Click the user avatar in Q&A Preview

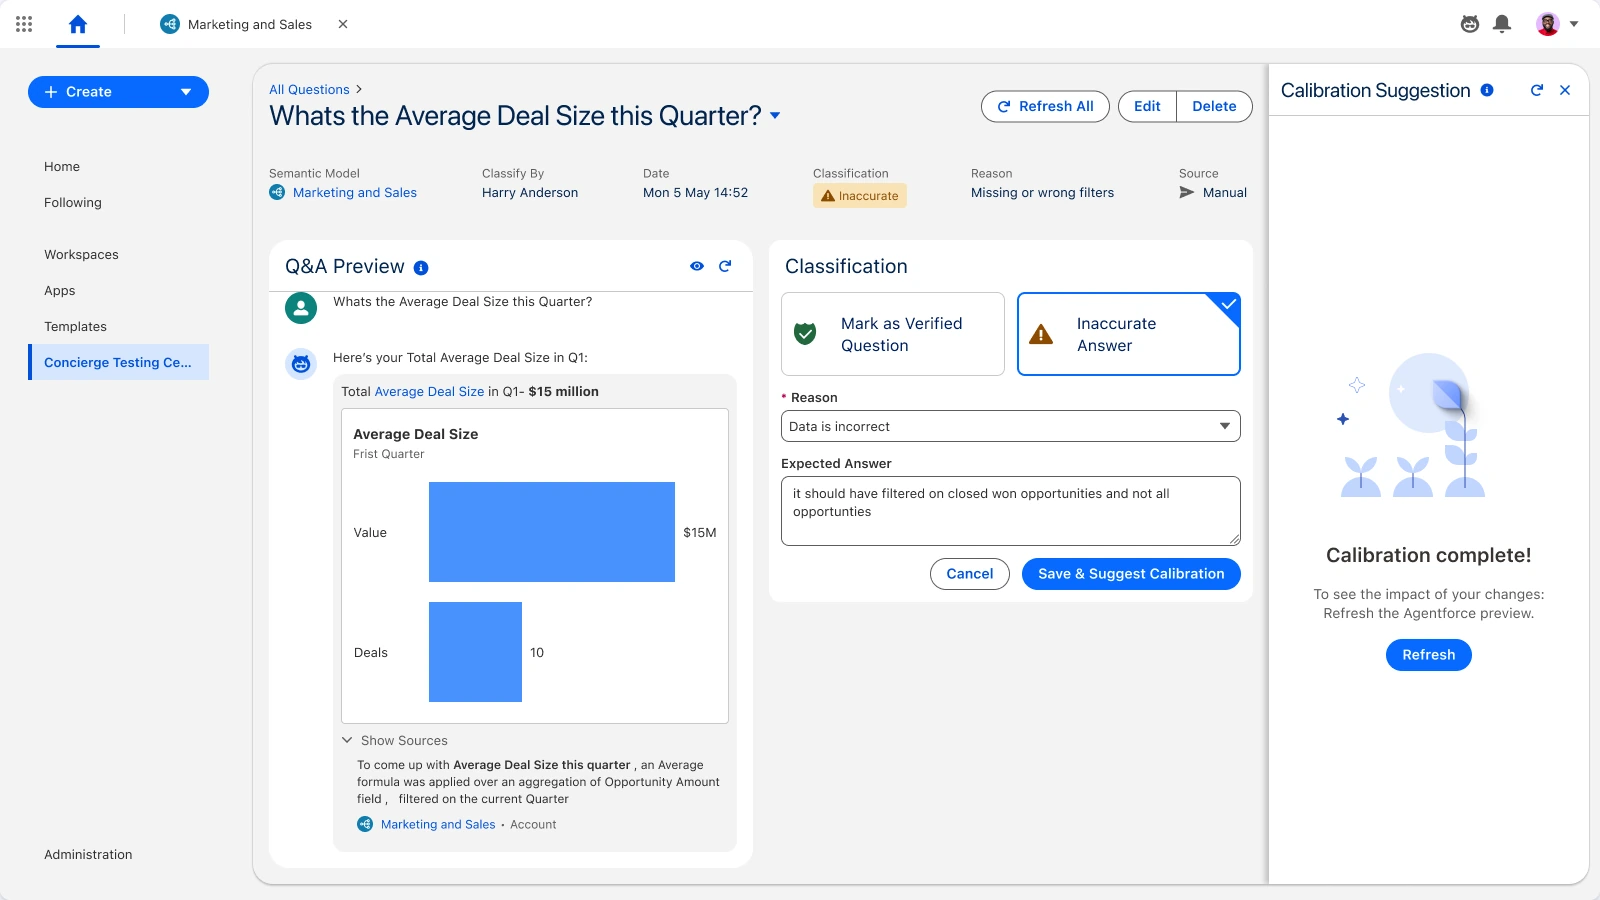(301, 308)
